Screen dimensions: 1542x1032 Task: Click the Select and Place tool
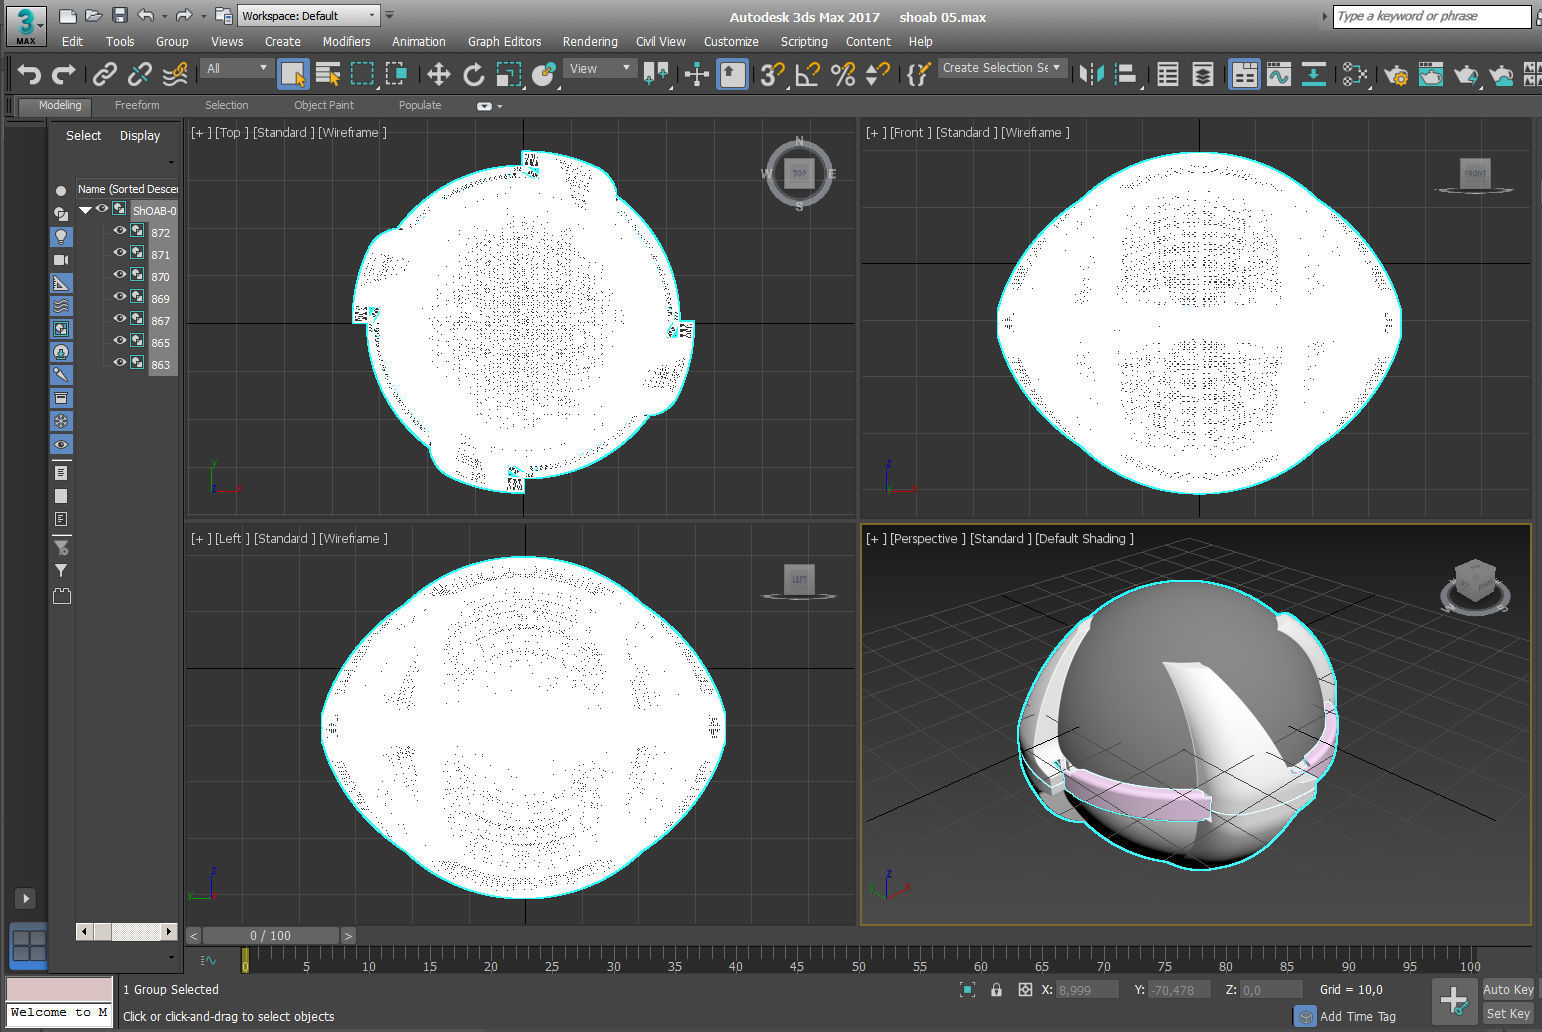point(544,74)
